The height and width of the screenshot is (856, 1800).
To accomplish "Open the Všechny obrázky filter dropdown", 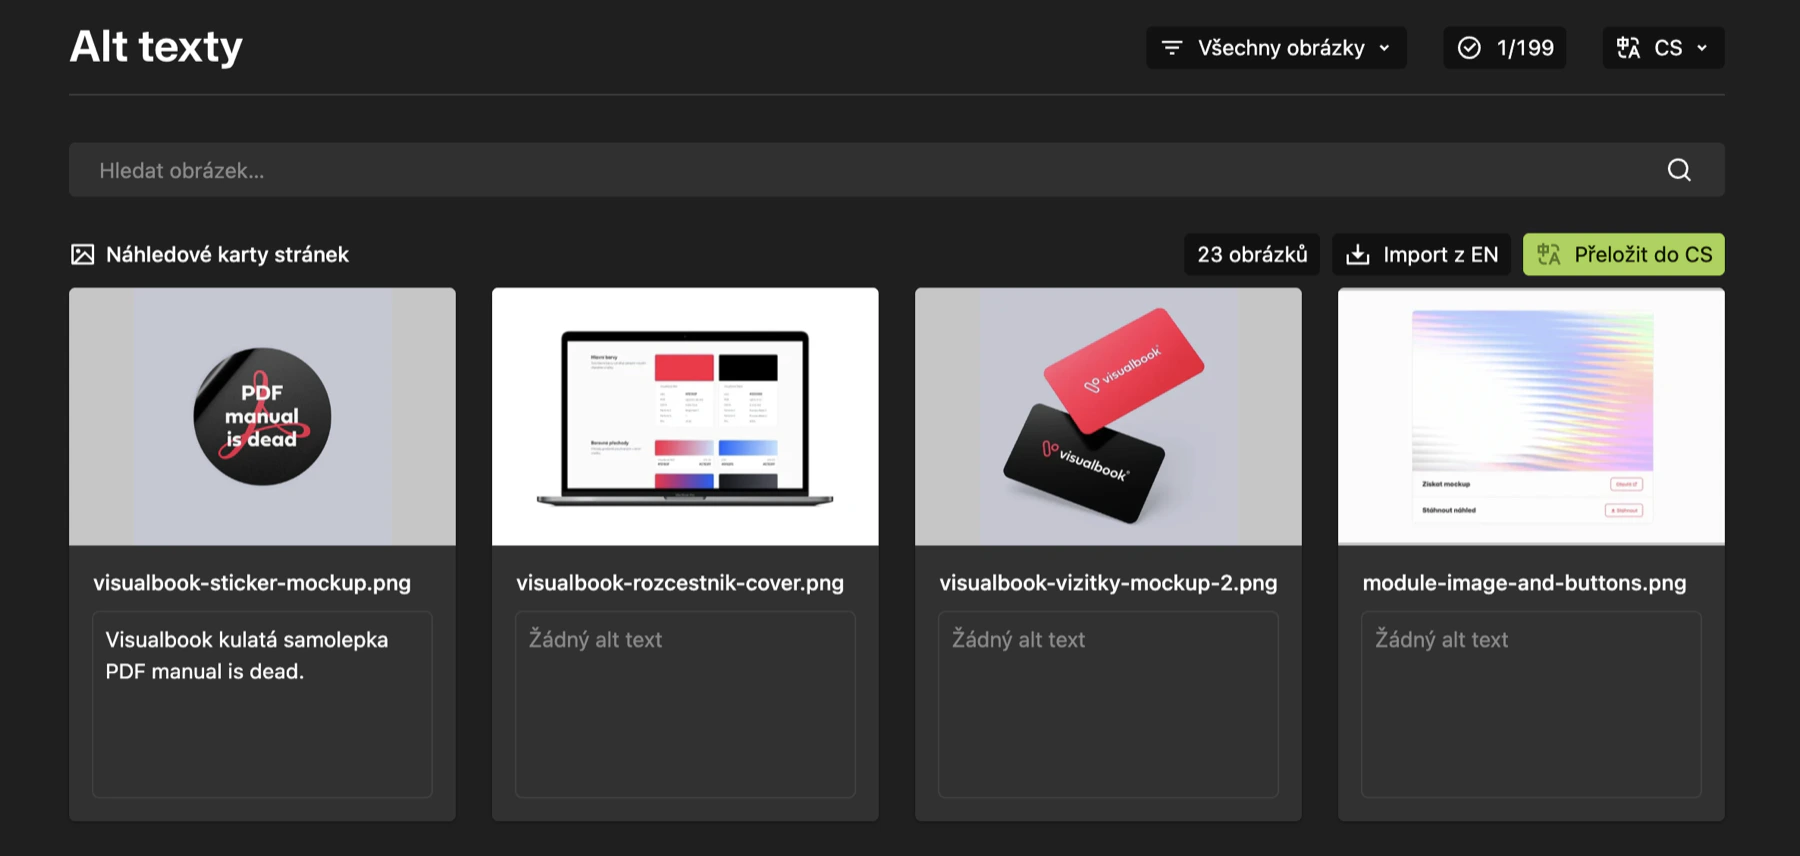I will pos(1276,48).
